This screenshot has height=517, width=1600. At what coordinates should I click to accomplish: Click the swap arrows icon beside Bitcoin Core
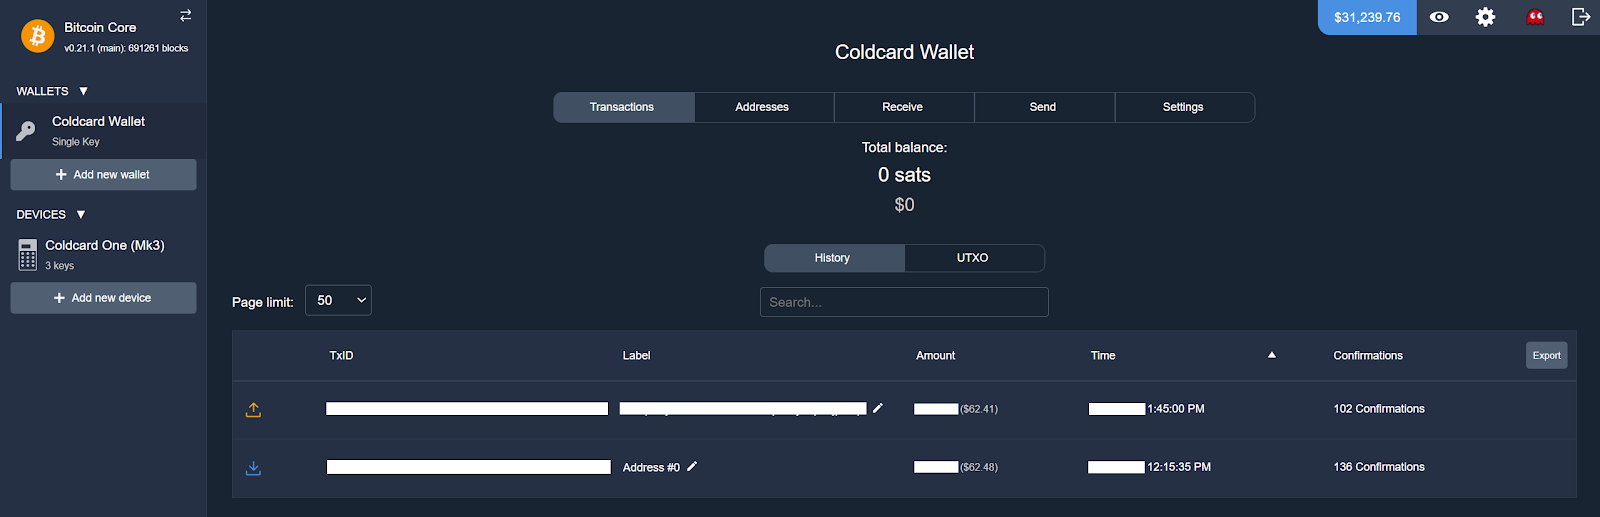click(x=185, y=15)
